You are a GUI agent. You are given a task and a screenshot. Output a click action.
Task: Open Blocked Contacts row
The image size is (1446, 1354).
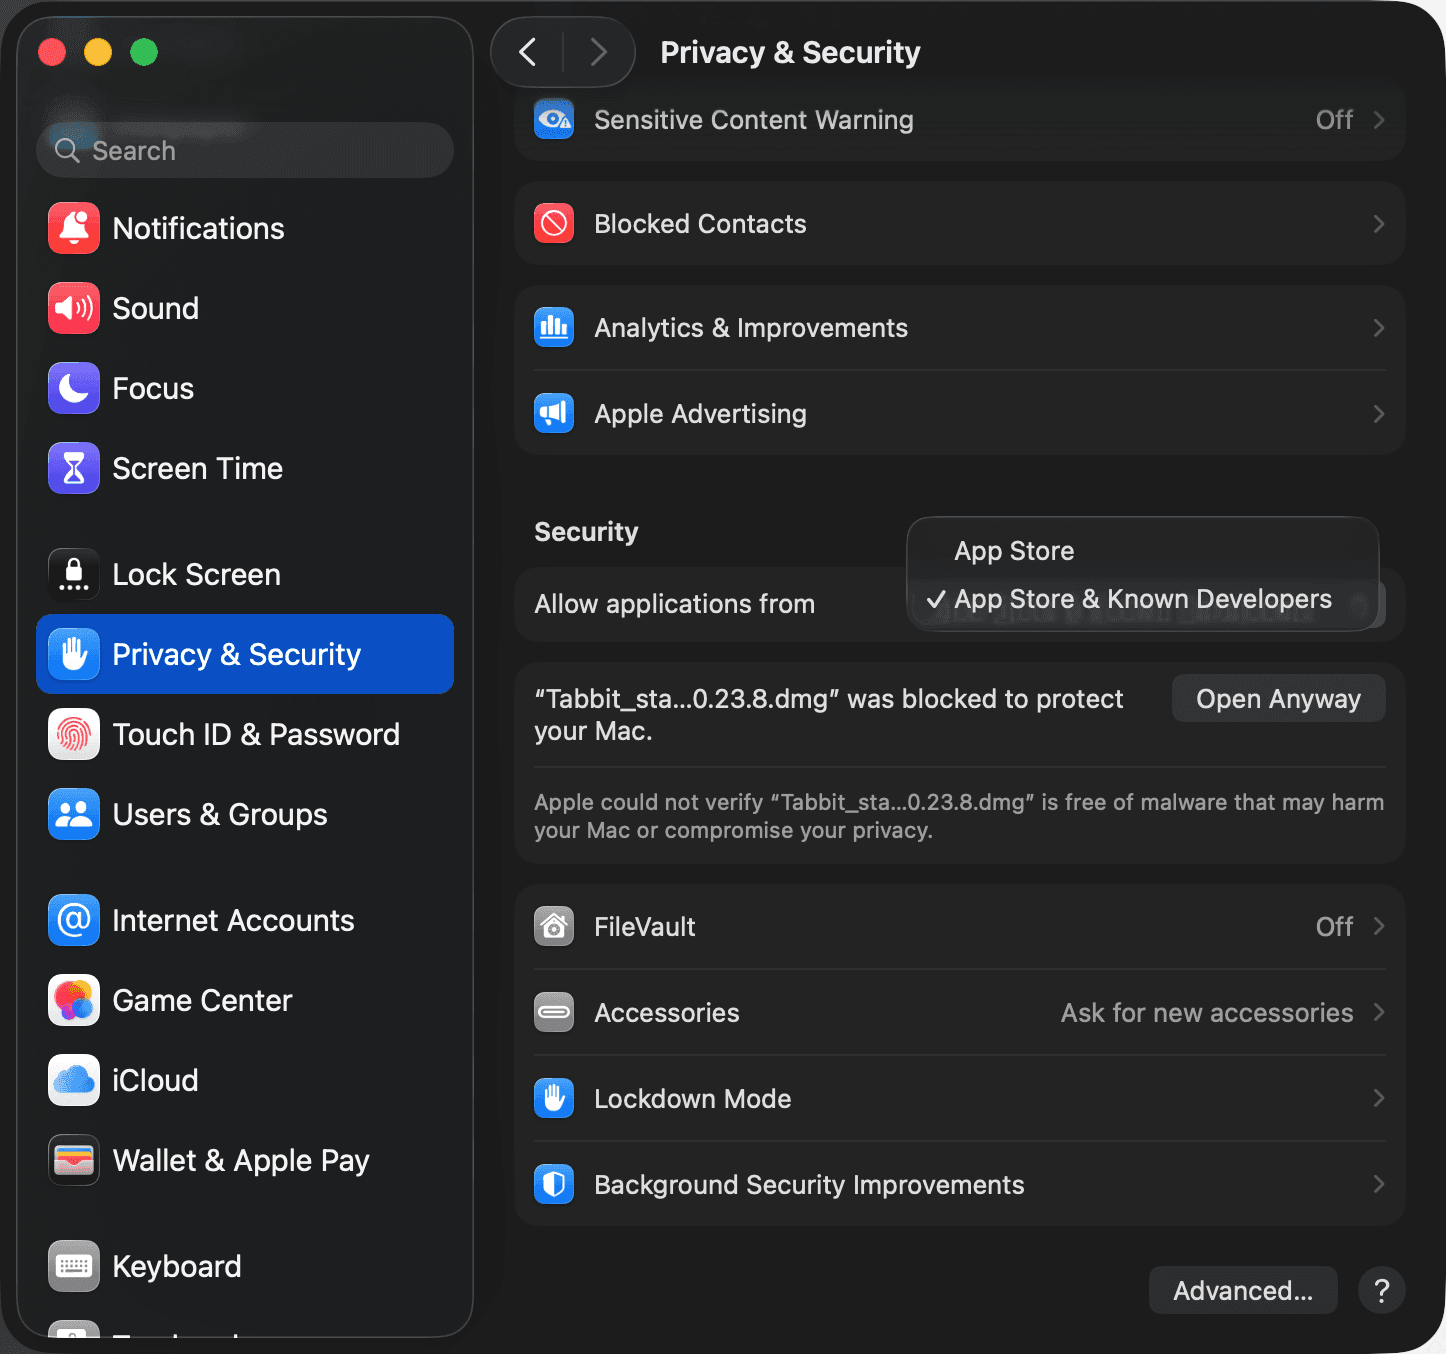pos(960,224)
